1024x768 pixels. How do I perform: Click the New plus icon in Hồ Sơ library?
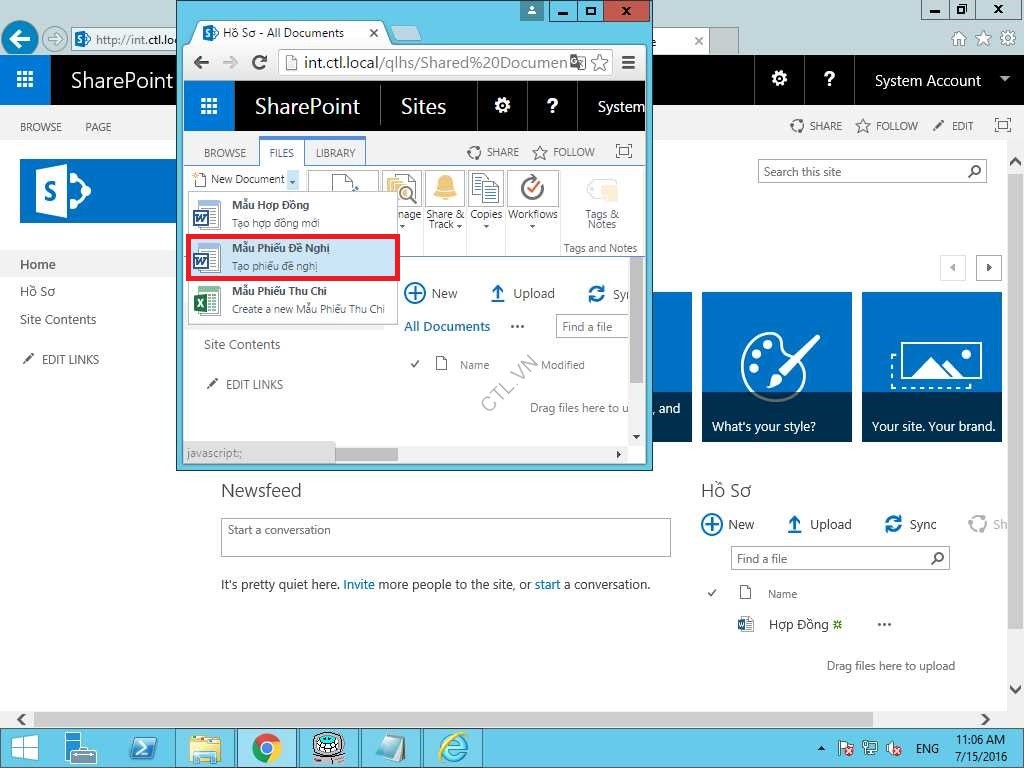click(x=712, y=524)
